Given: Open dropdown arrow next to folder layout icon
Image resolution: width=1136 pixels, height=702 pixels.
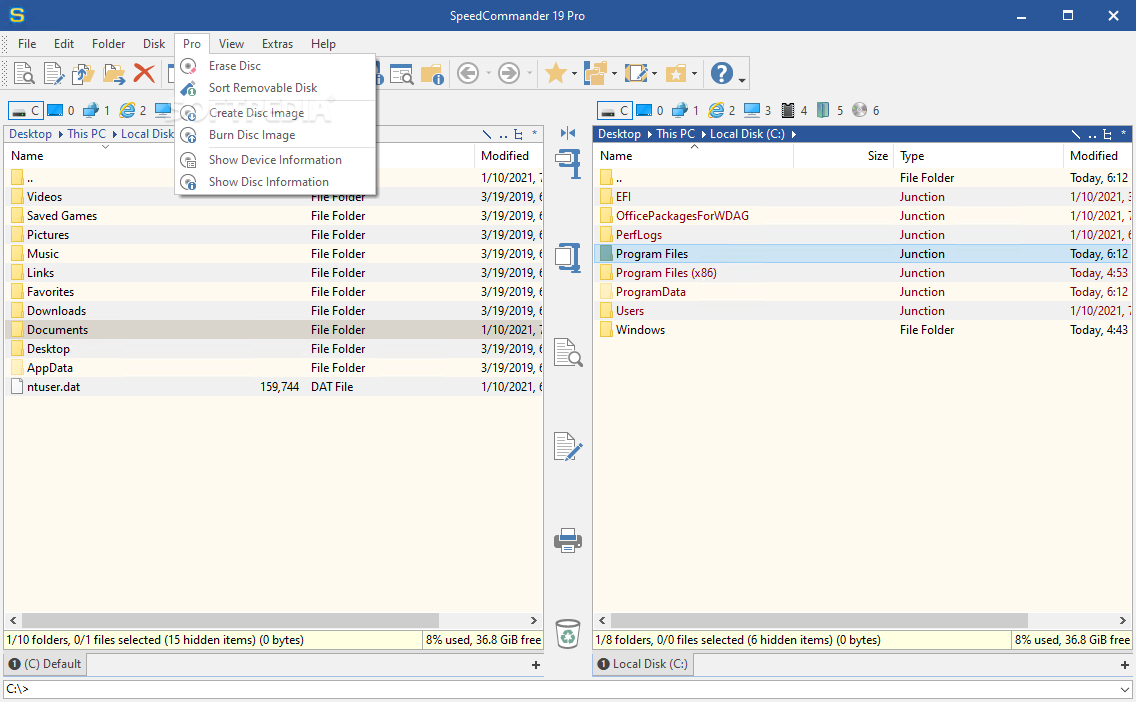Looking at the screenshot, I should coord(614,74).
